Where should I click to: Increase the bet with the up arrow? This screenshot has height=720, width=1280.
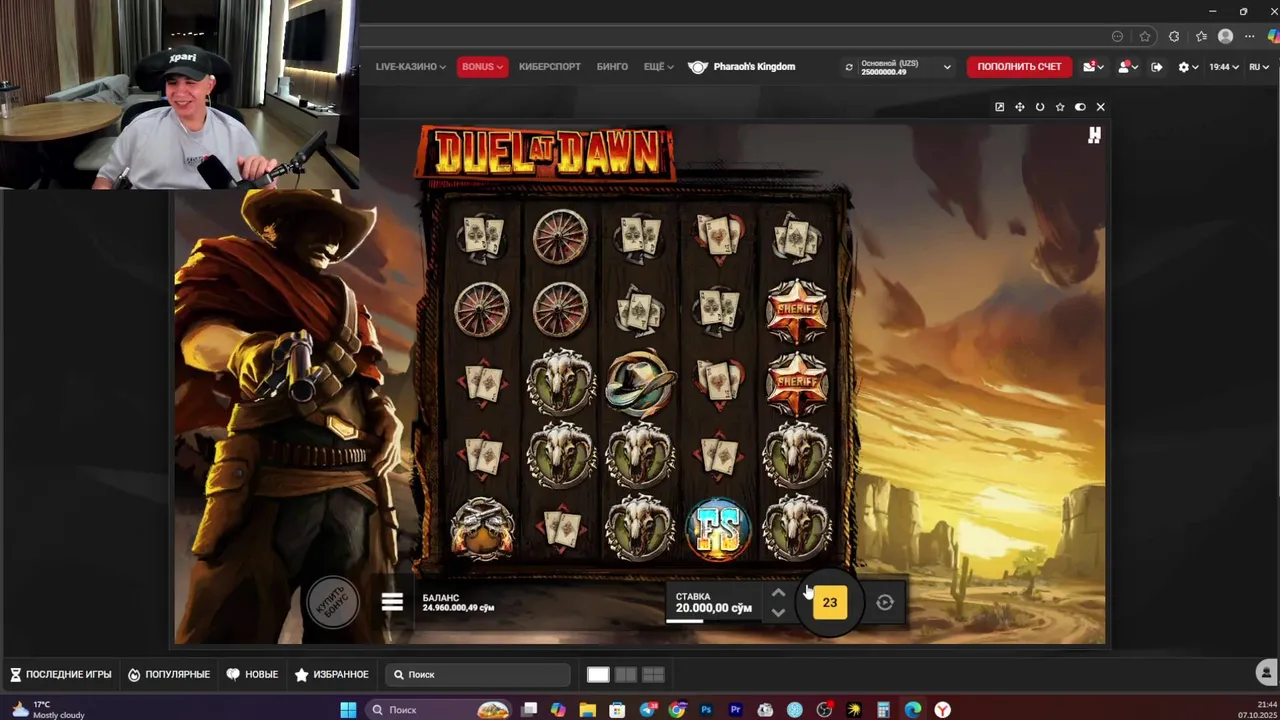778,593
